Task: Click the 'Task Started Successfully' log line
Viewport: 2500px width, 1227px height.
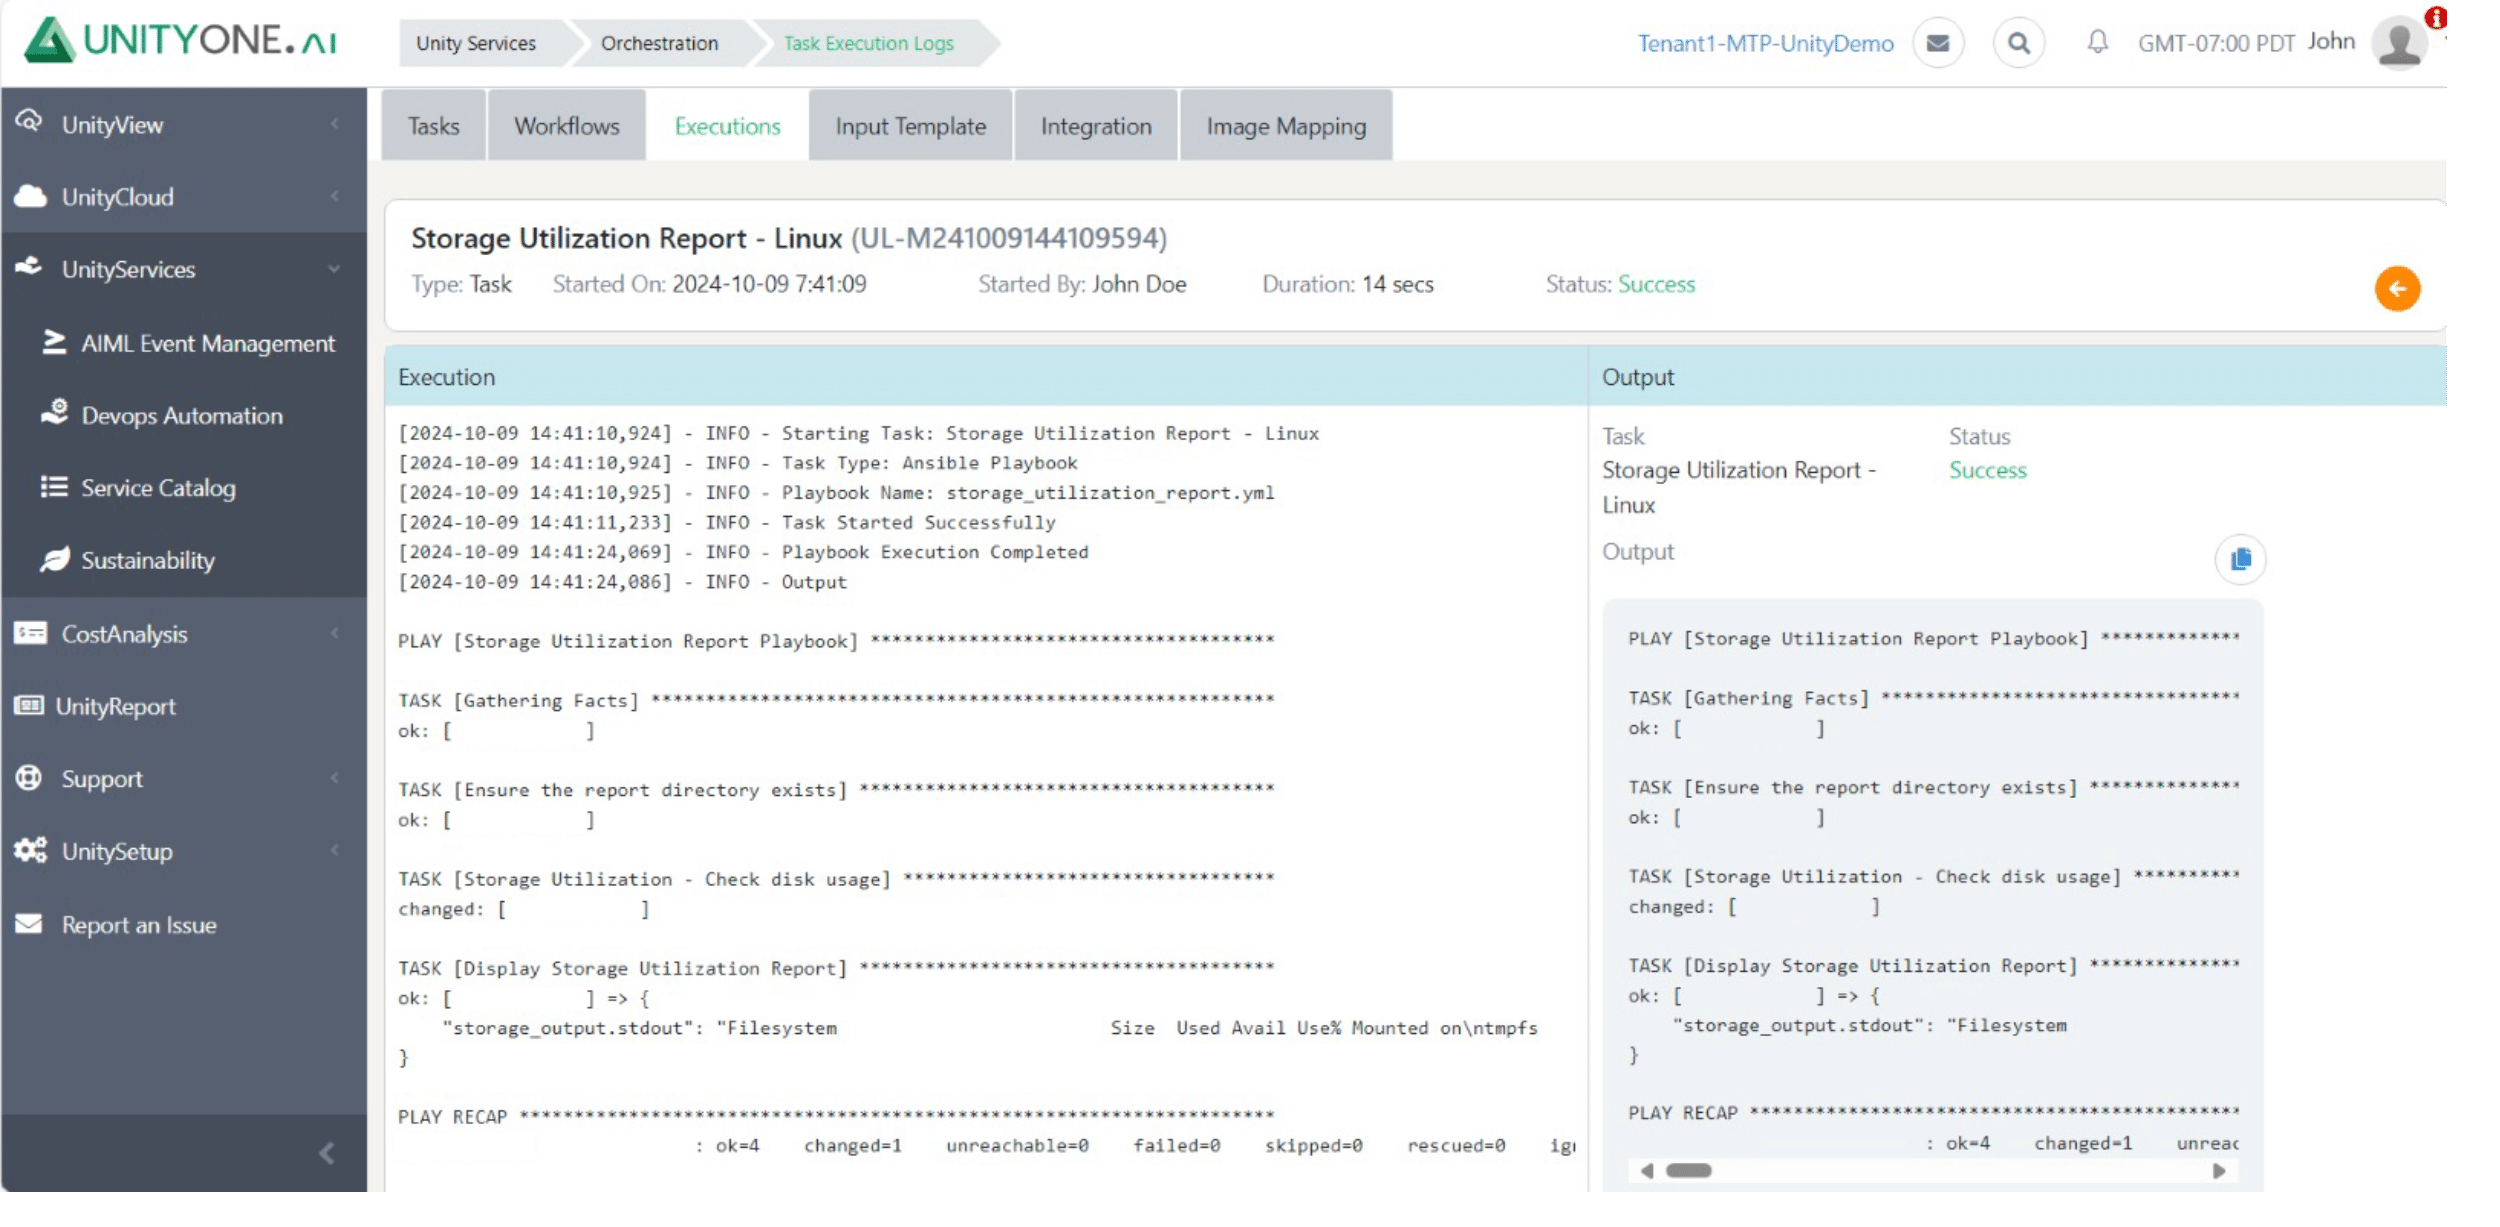Action: tap(726, 522)
